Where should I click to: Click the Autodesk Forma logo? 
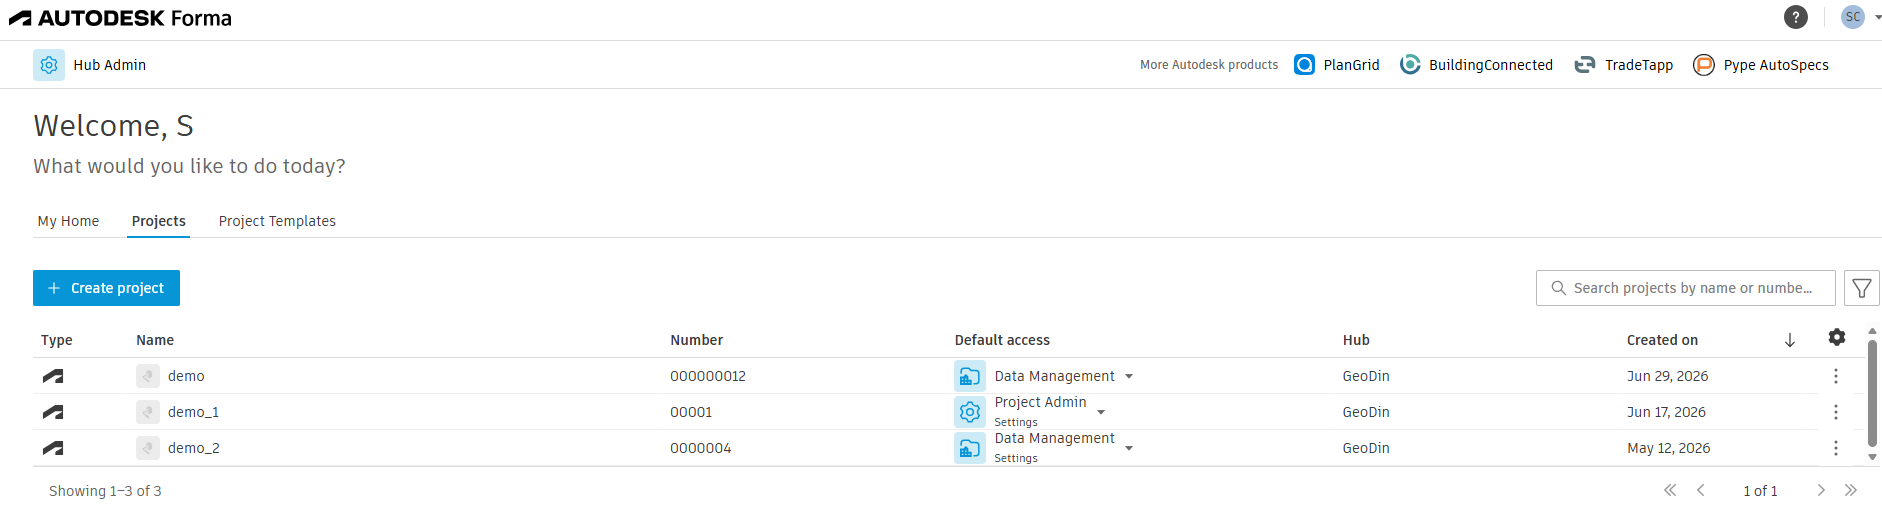120,18
